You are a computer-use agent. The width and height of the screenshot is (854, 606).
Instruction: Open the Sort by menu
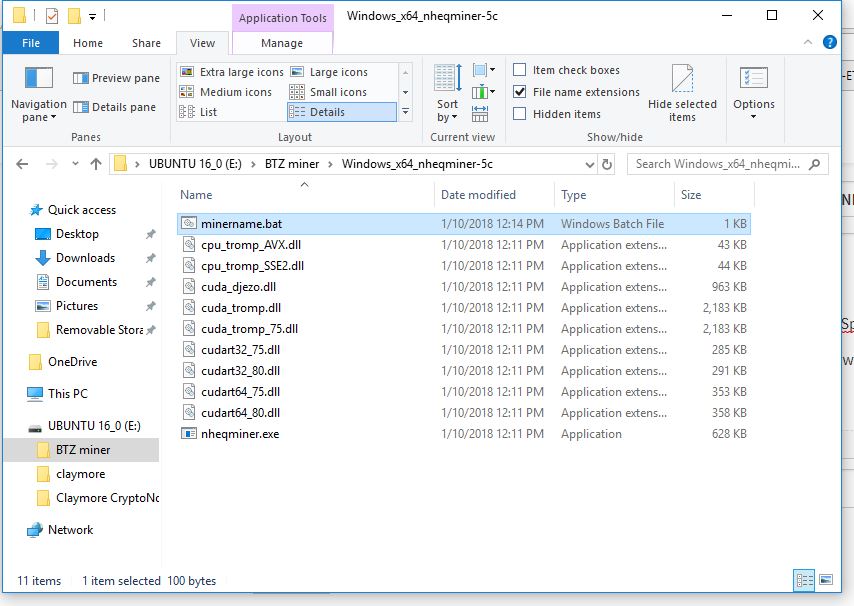click(448, 94)
